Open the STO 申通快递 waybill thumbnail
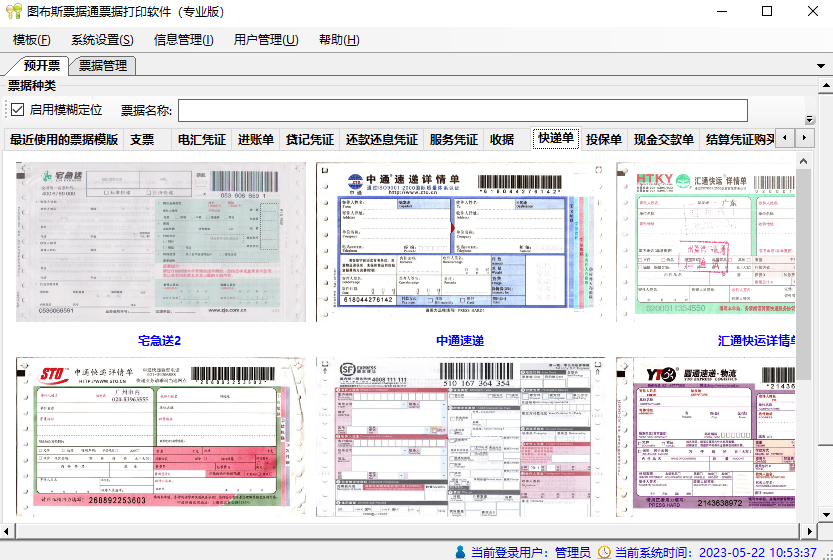Viewport: 833px width, 560px height. pos(160,437)
